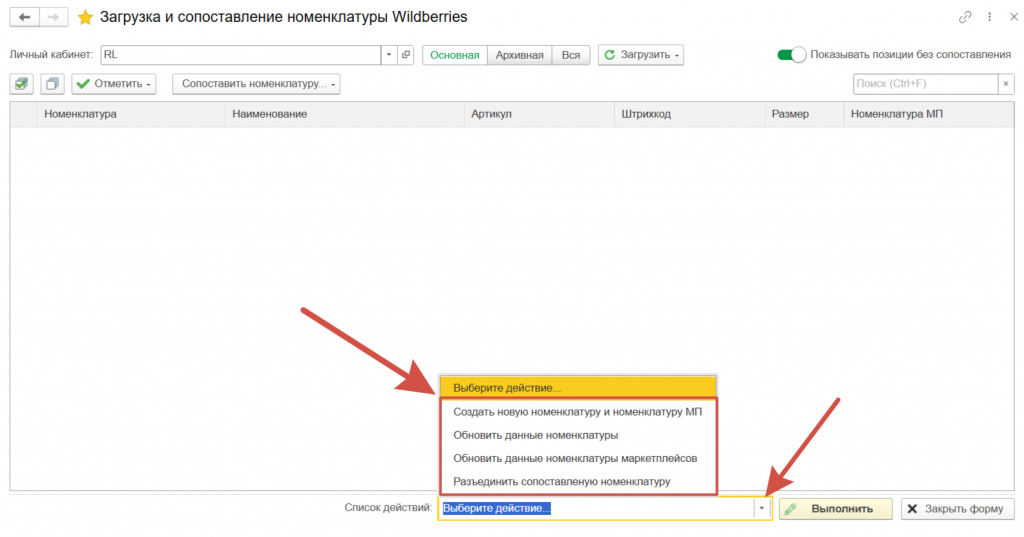Open the Личный кабинет record via open icon
This screenshot has width=1024, height=537.
point(405,55)
